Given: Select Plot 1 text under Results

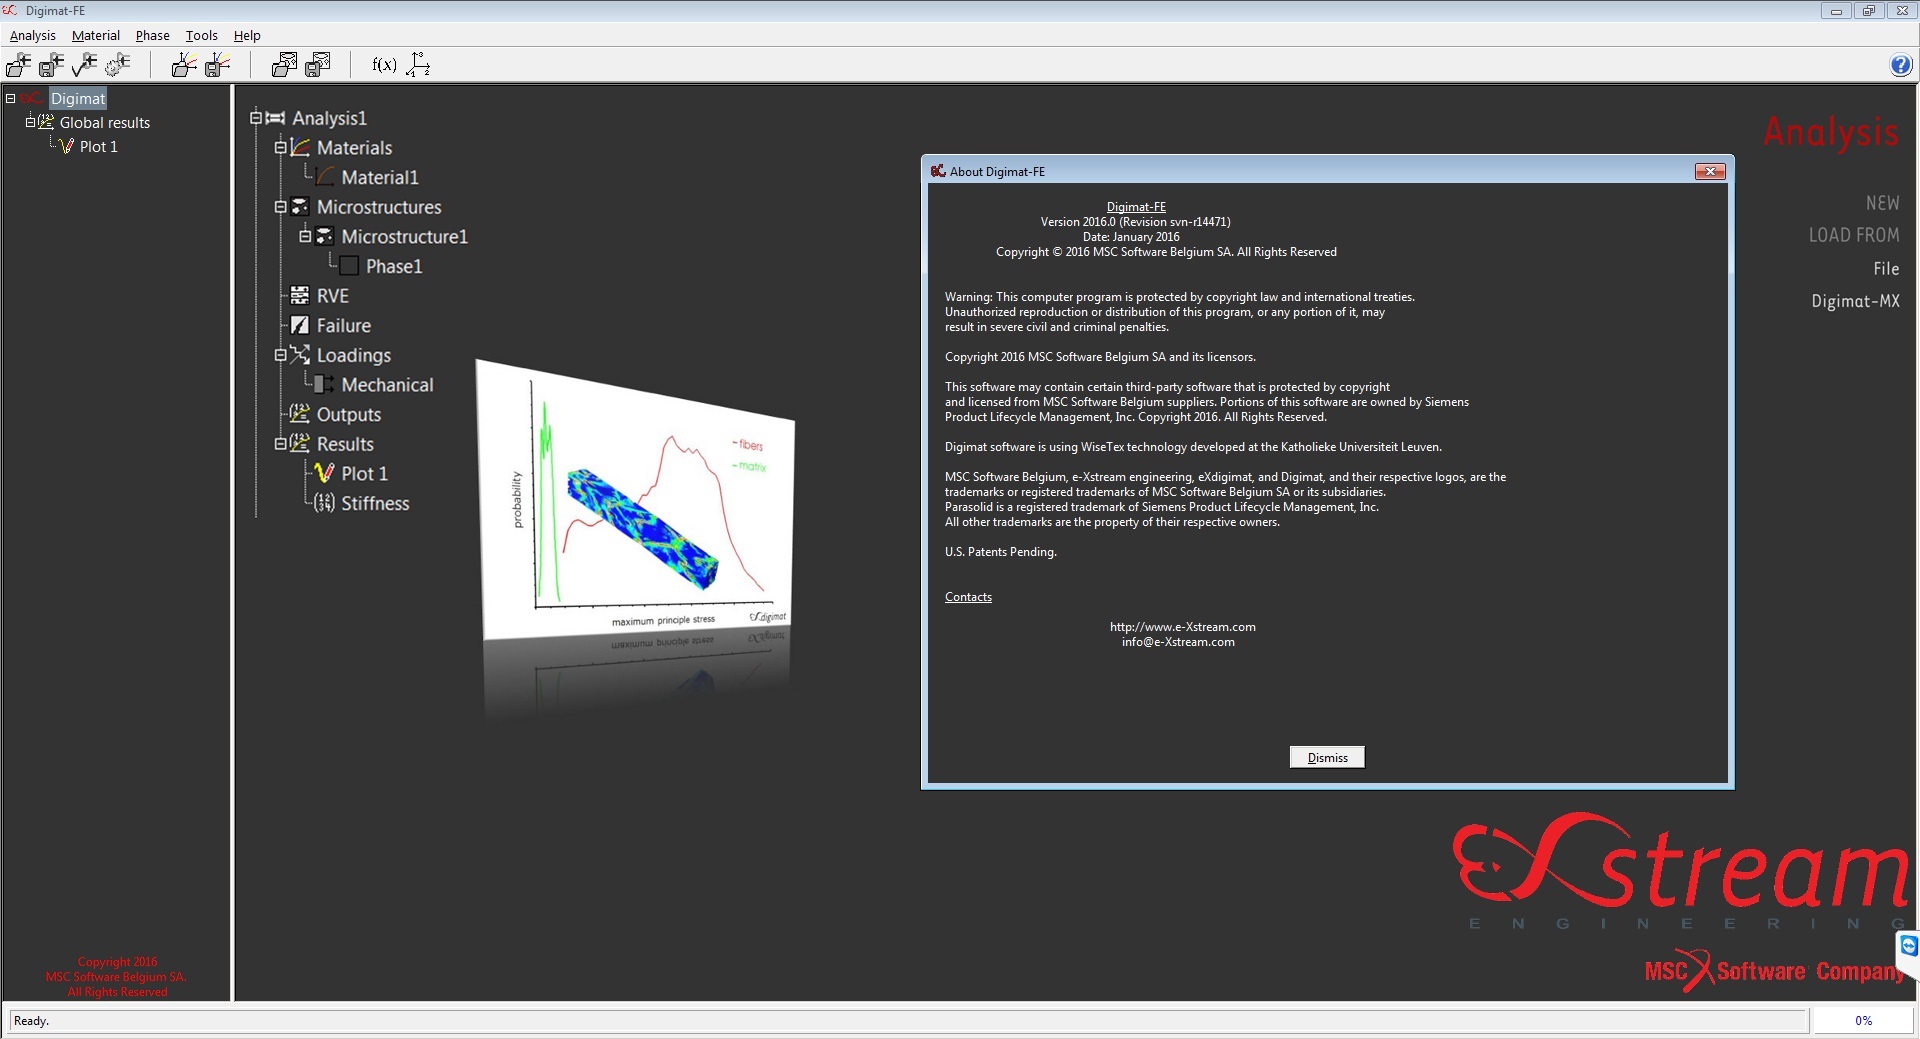Looking at the screenshot, I should [x=364, y=474].
